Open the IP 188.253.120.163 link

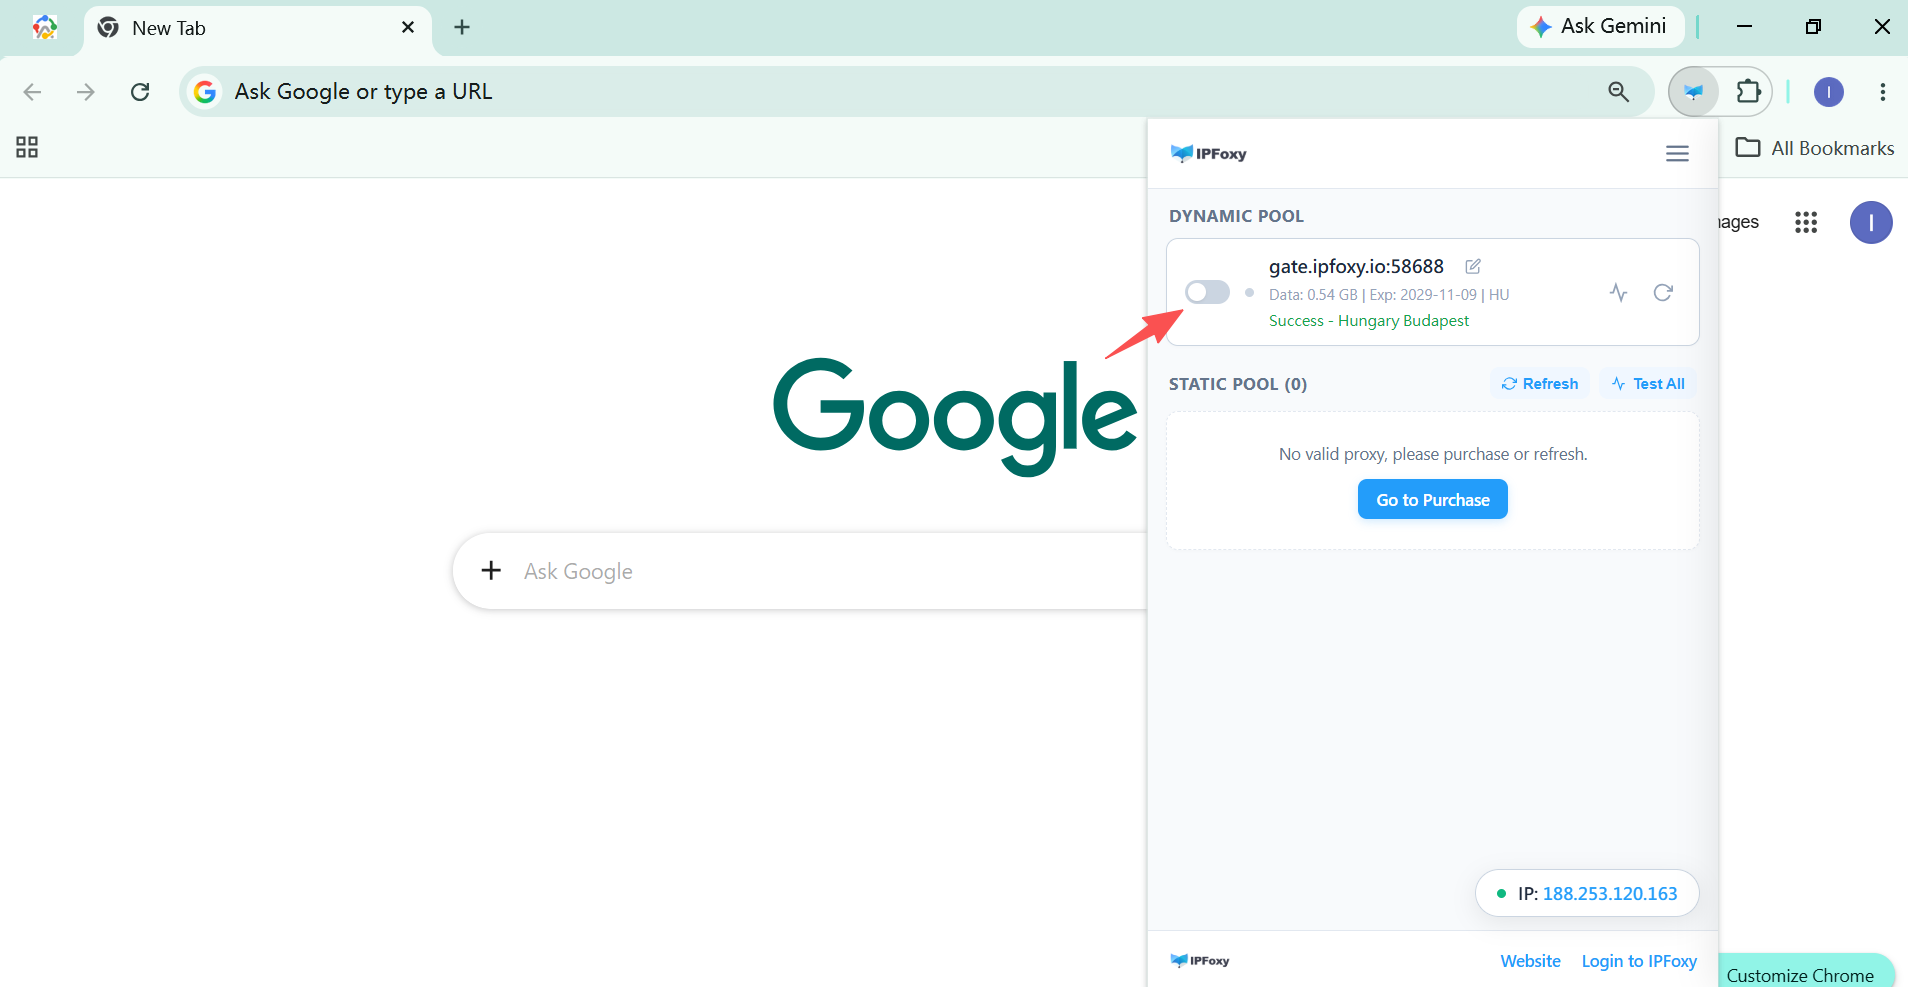1610,894
